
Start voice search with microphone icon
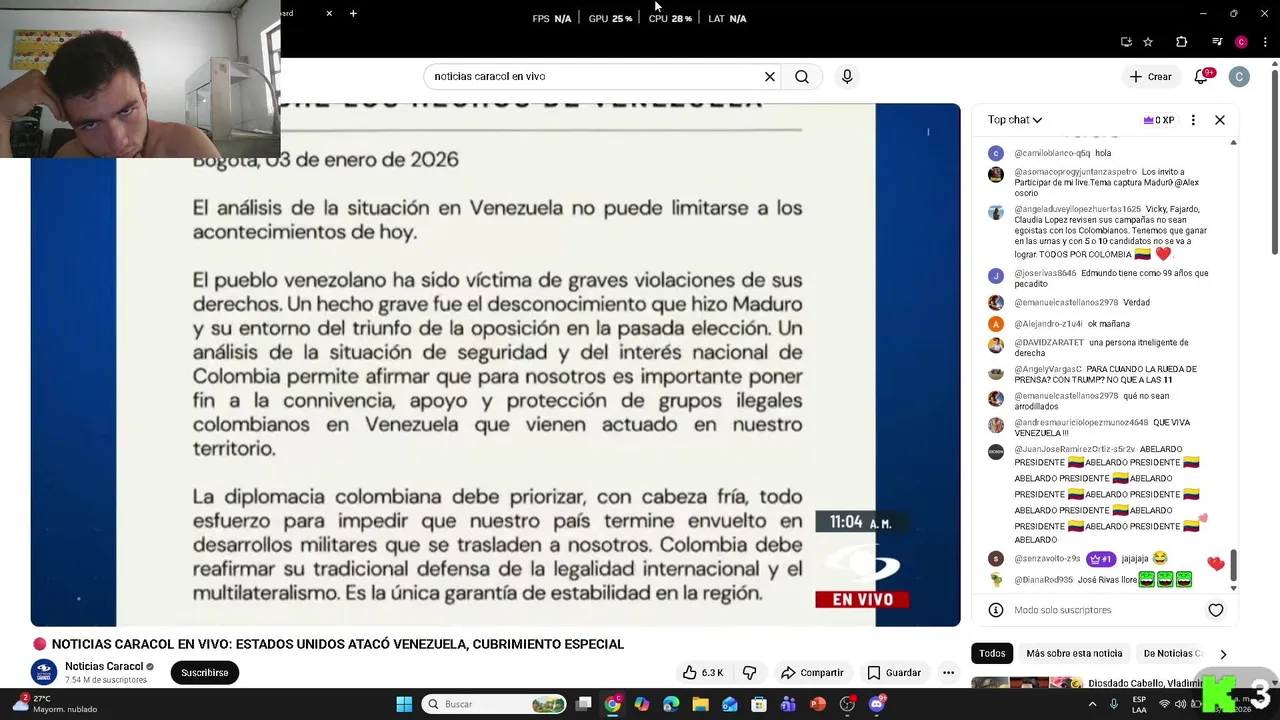(847, 76)
